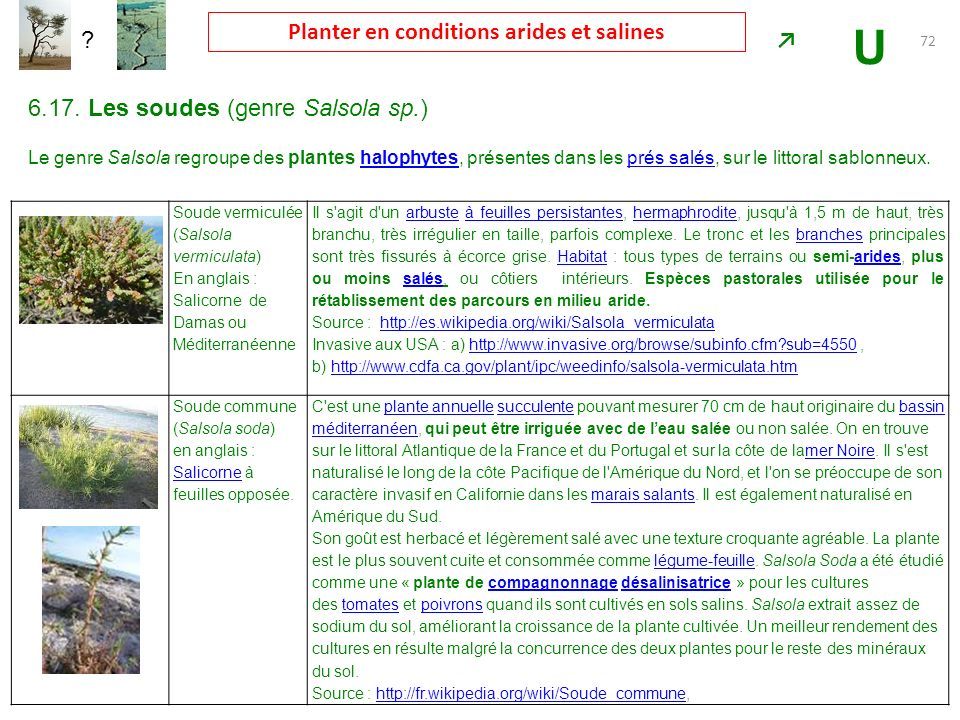This screenshot has height=720, width=960.
Task: Open the bassin link
Action: (x=921, y=407)
